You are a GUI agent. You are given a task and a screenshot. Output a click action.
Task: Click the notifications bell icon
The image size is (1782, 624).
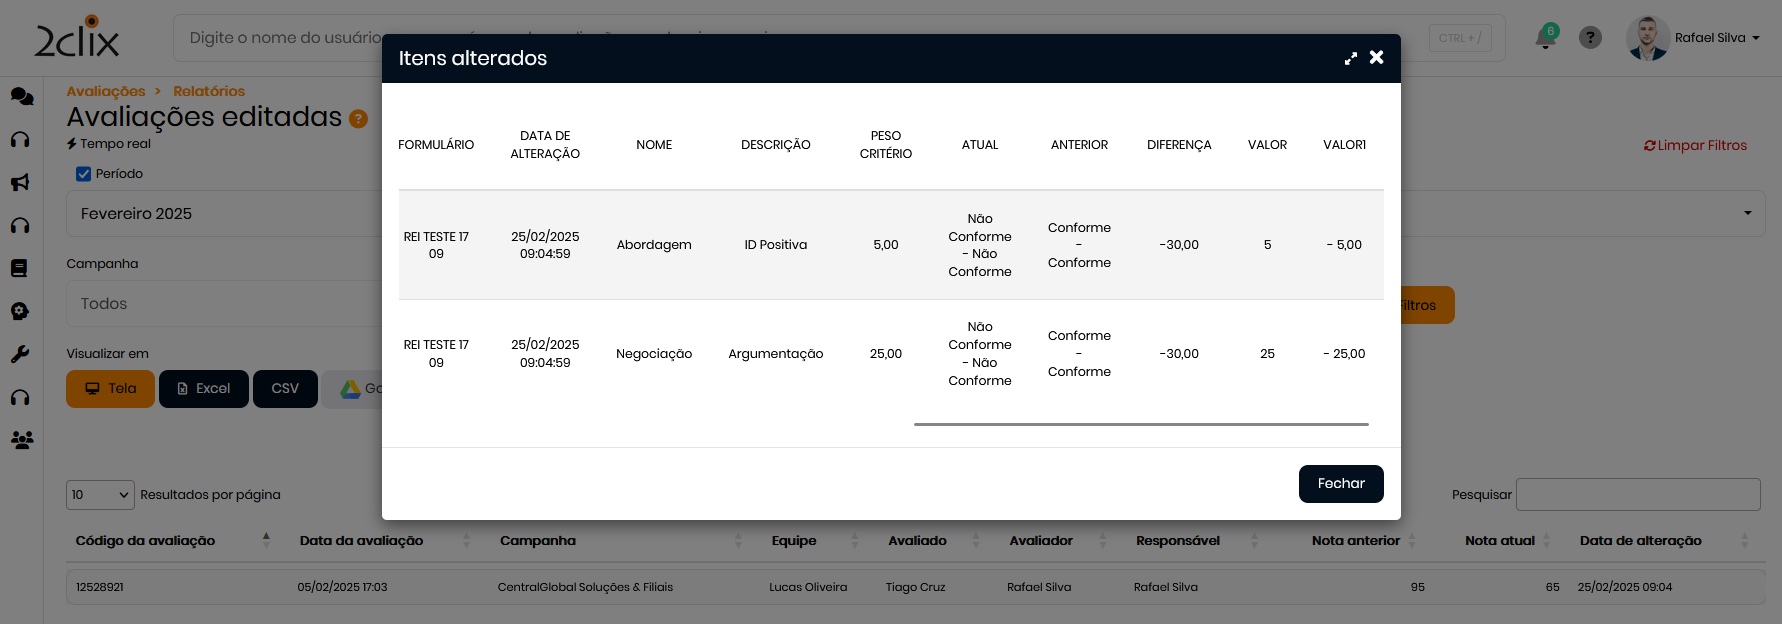[x=1545, y=38]
